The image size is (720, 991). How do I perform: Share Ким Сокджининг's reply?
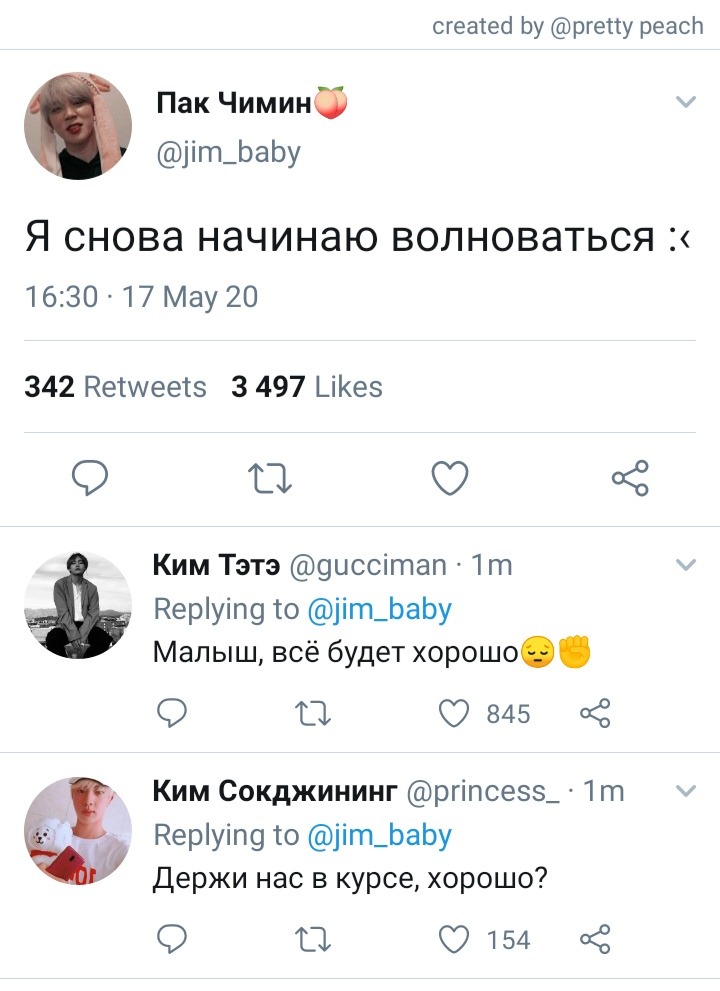595,939
